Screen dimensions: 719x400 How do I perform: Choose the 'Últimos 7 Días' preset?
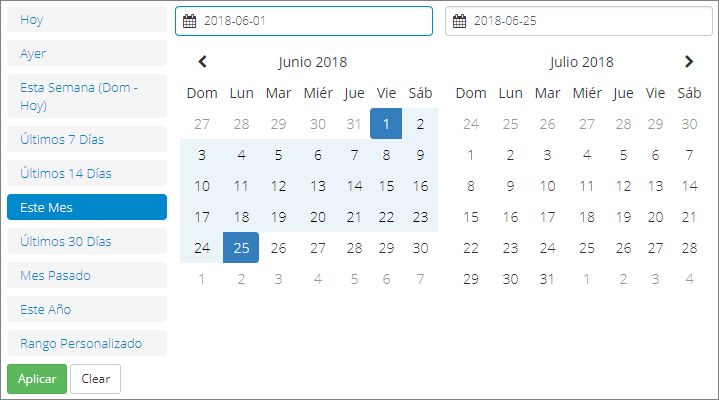coord(87,139)
